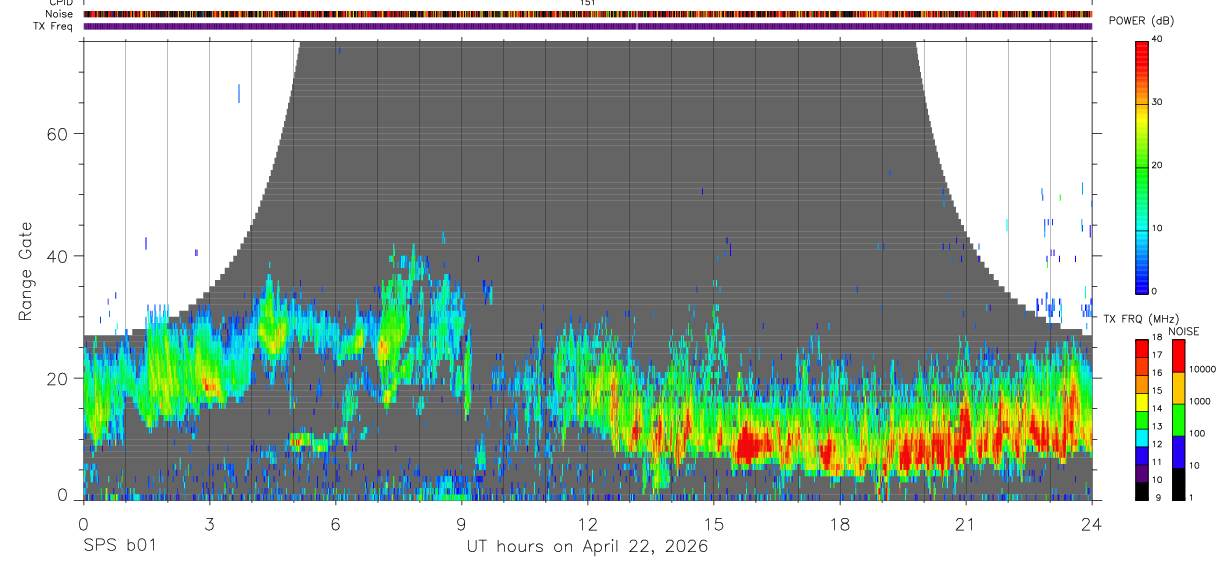Click the NOISE color scale legend
This screenshot has height=567, width=1228.
1177,420
